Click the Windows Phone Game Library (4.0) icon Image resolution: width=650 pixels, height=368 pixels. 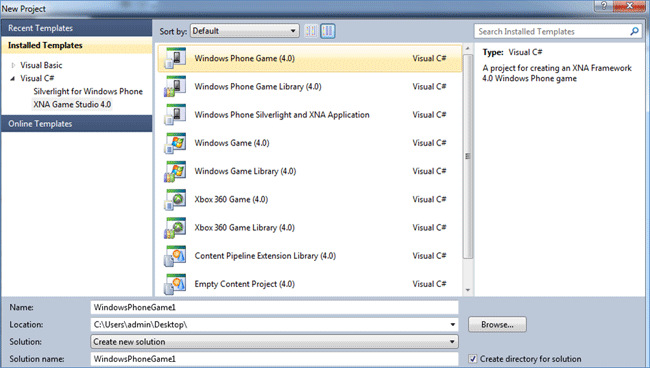[175, 87]
